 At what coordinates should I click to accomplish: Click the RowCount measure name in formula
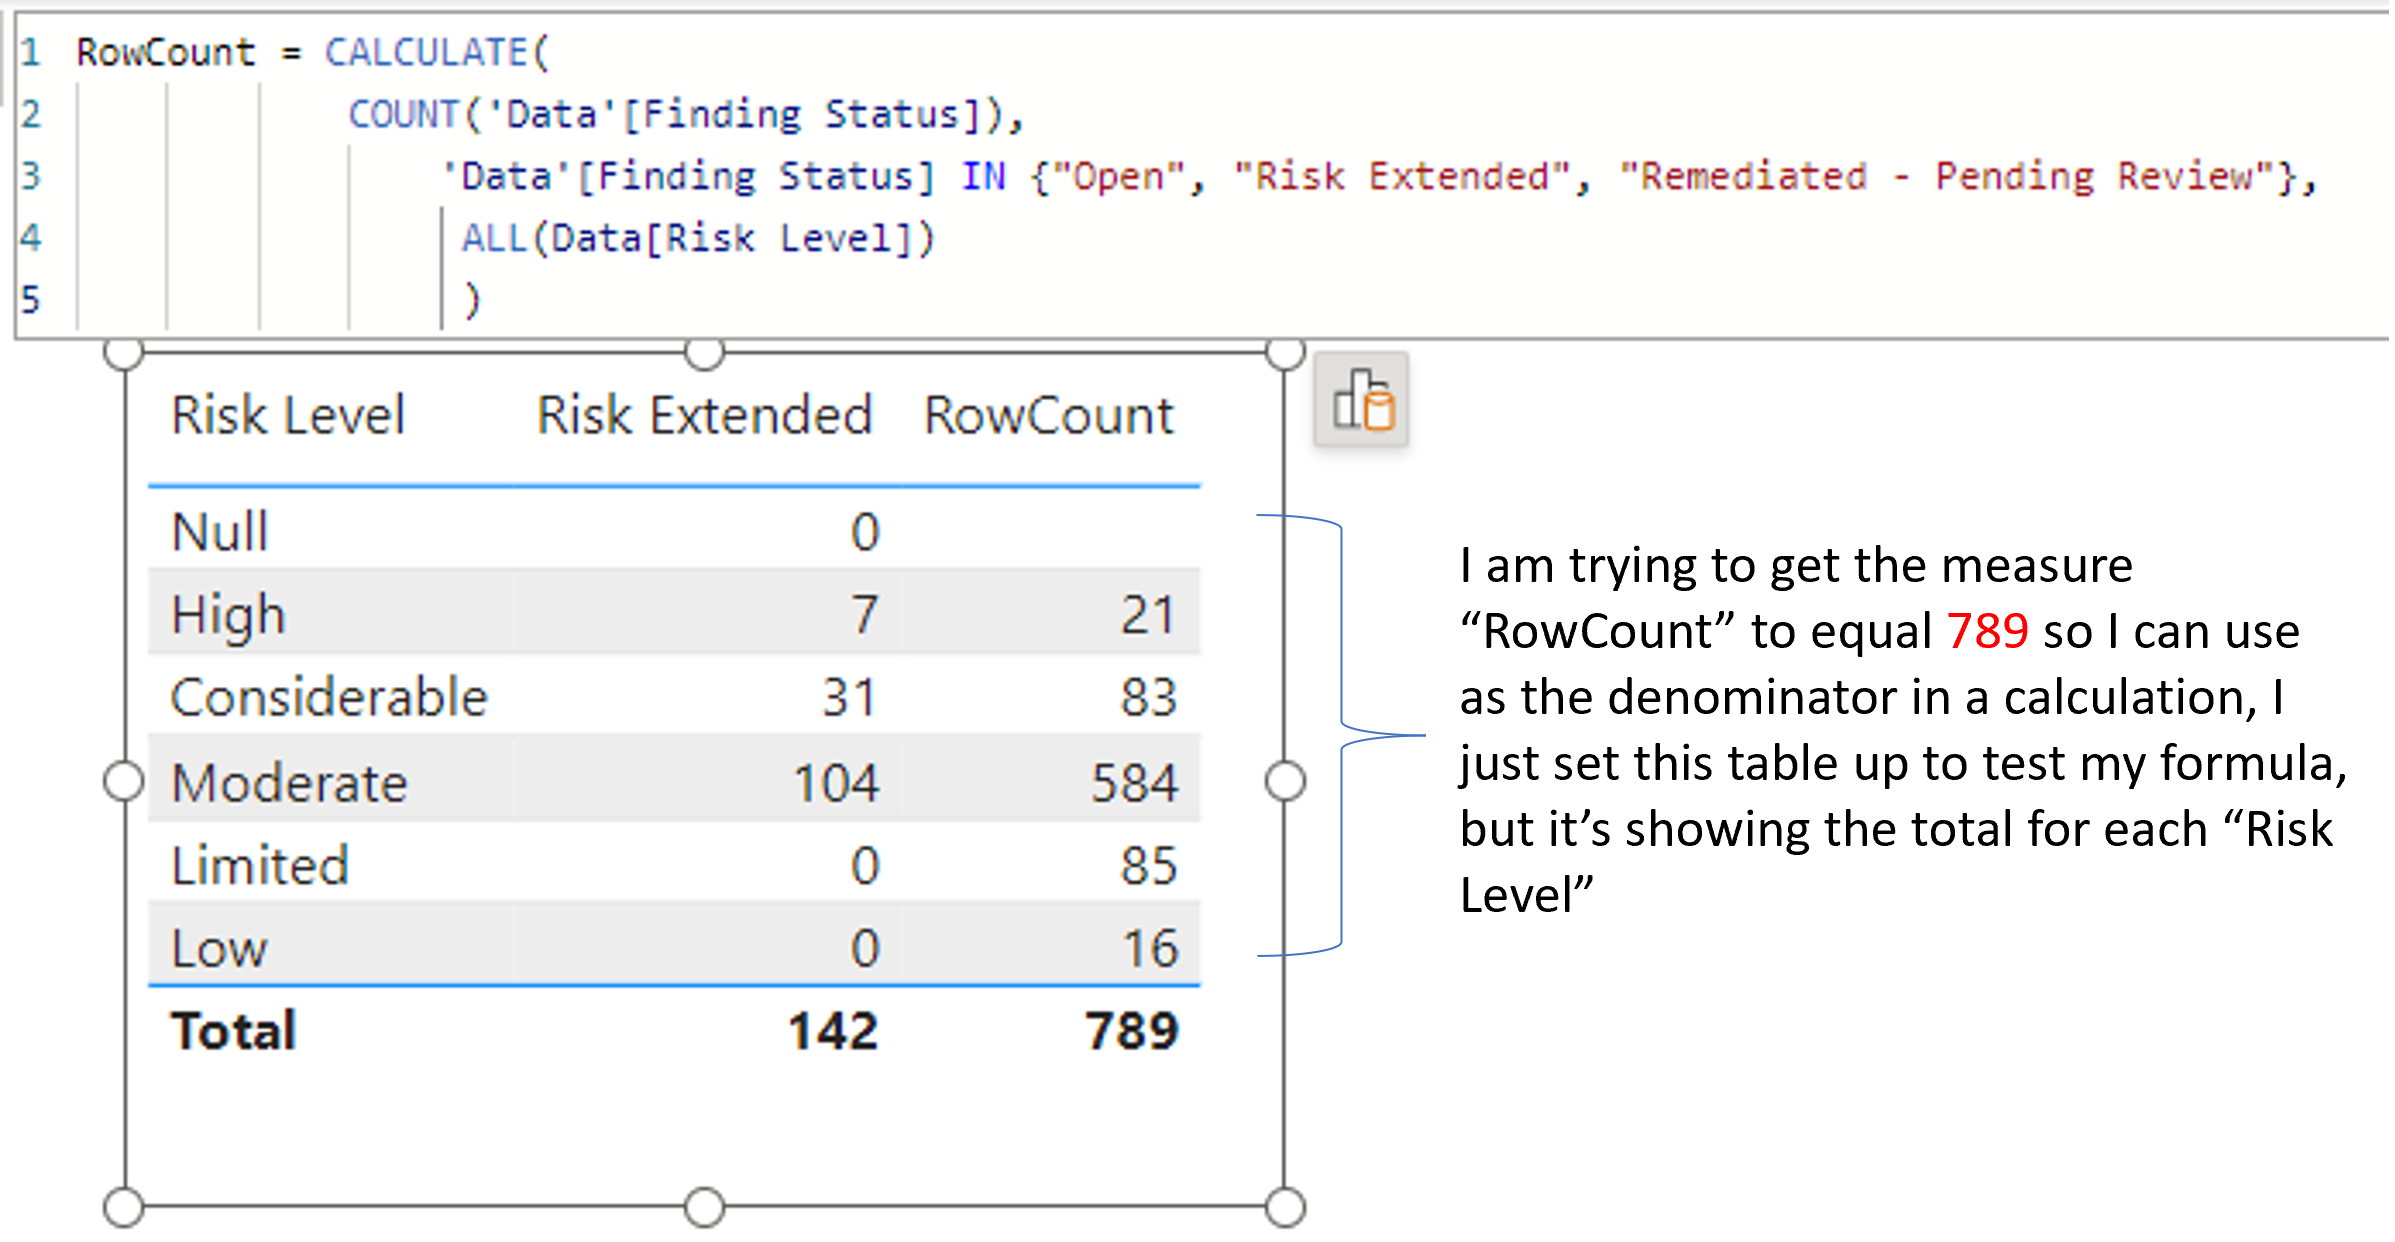[x=166, y=52]
